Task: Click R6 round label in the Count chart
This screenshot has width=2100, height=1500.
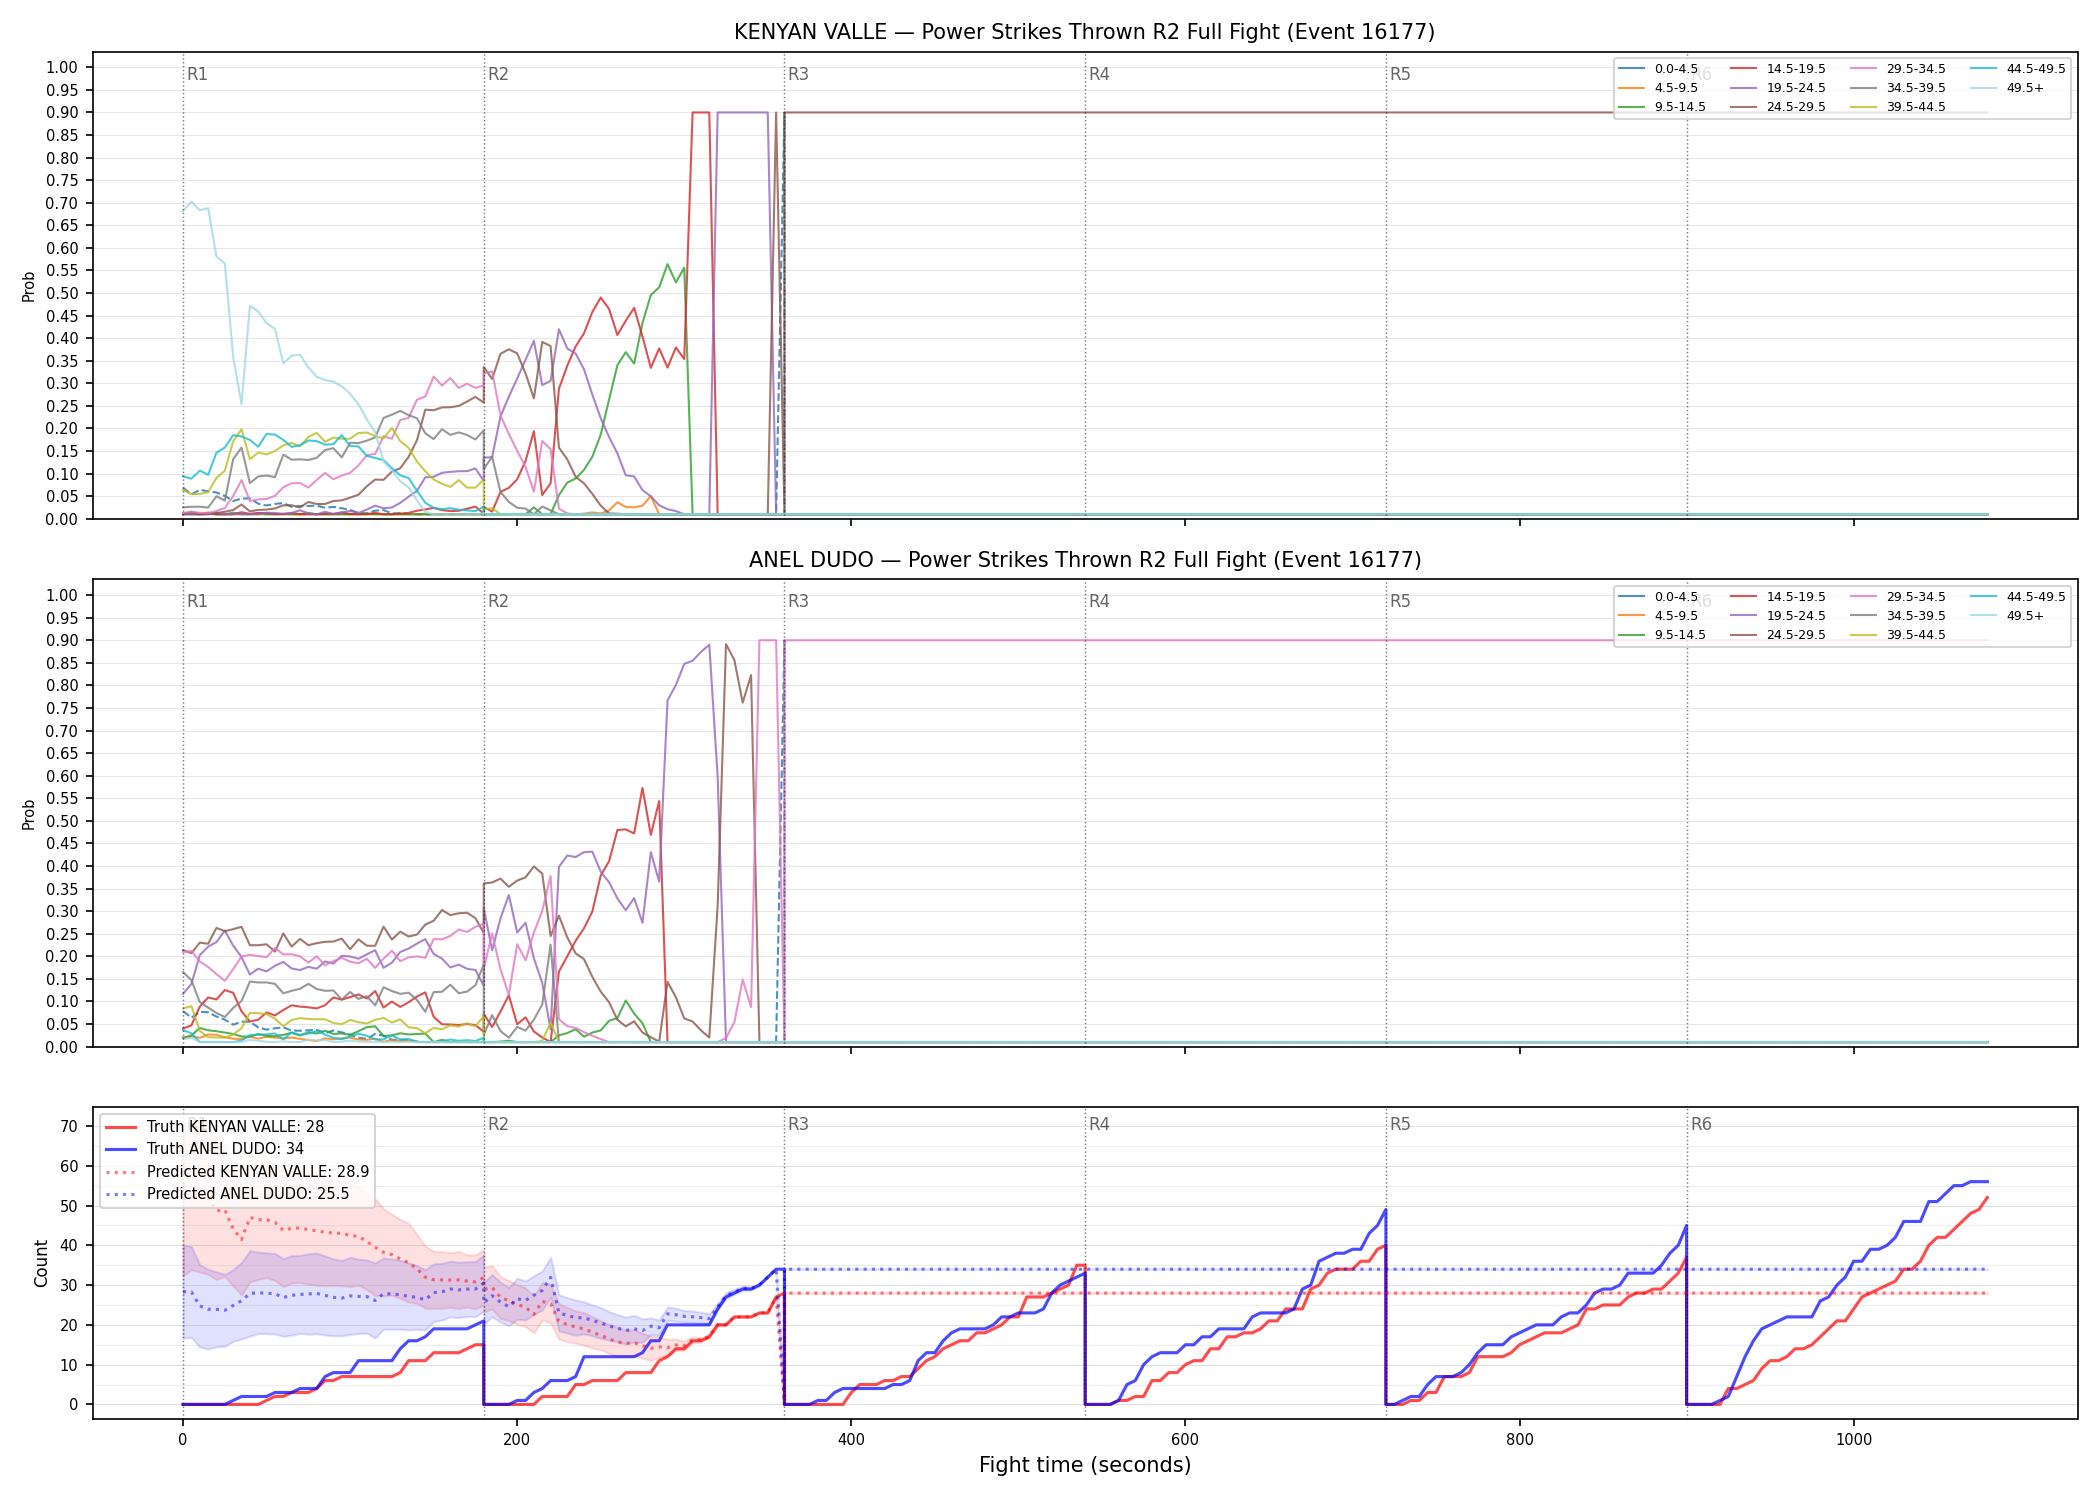Action: pyautogui.click(x=1701, y=1124)
